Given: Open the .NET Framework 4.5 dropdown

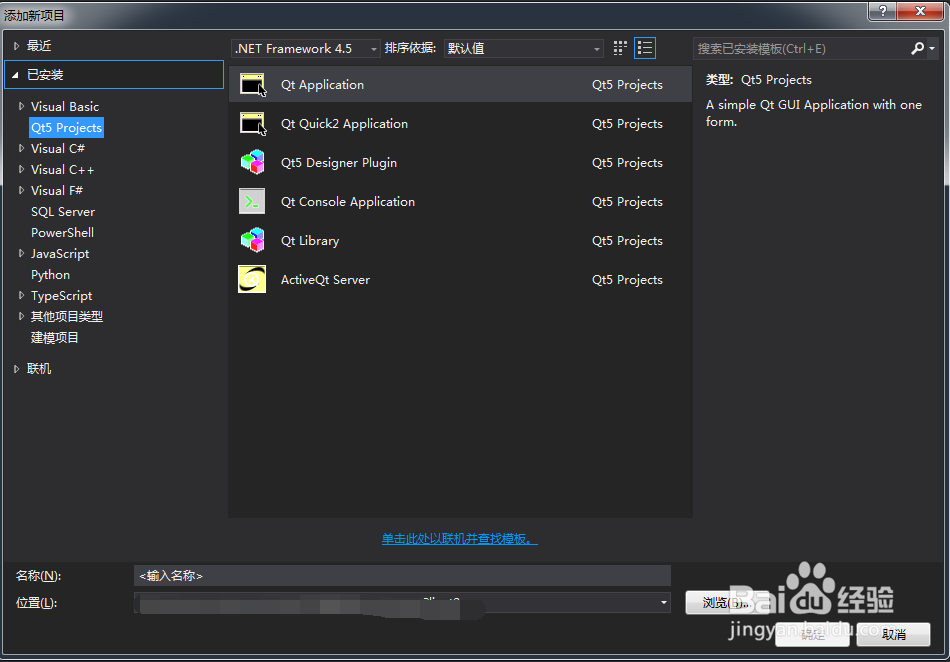Looking at the screenshot, I should (306, 48).
